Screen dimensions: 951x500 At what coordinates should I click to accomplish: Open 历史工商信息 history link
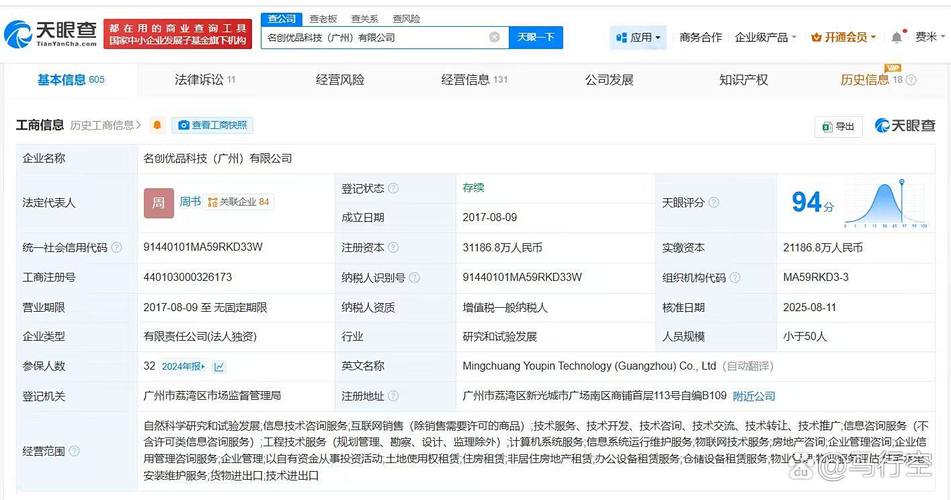[106, 125]
